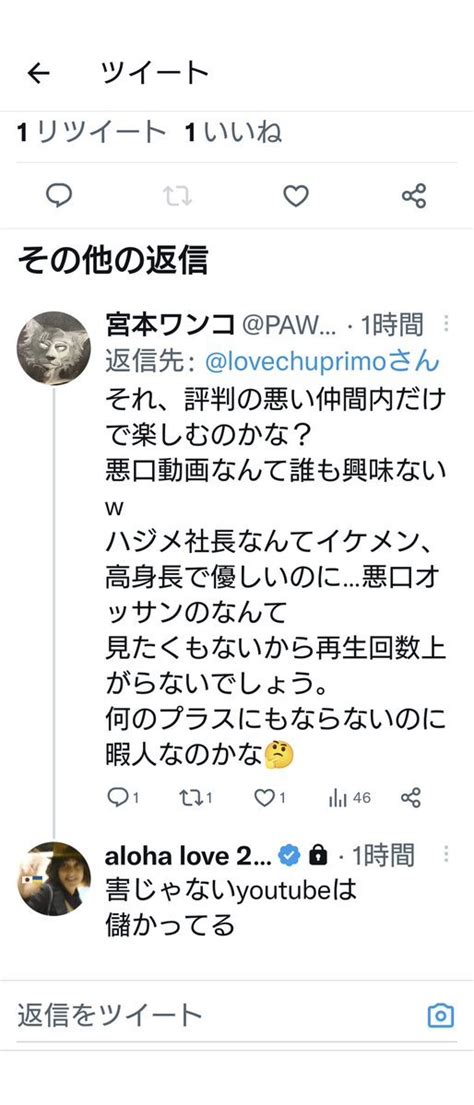Open more options for aloha love reply
The height and width of the screenshot is (1105, 474).
[446, 856]
